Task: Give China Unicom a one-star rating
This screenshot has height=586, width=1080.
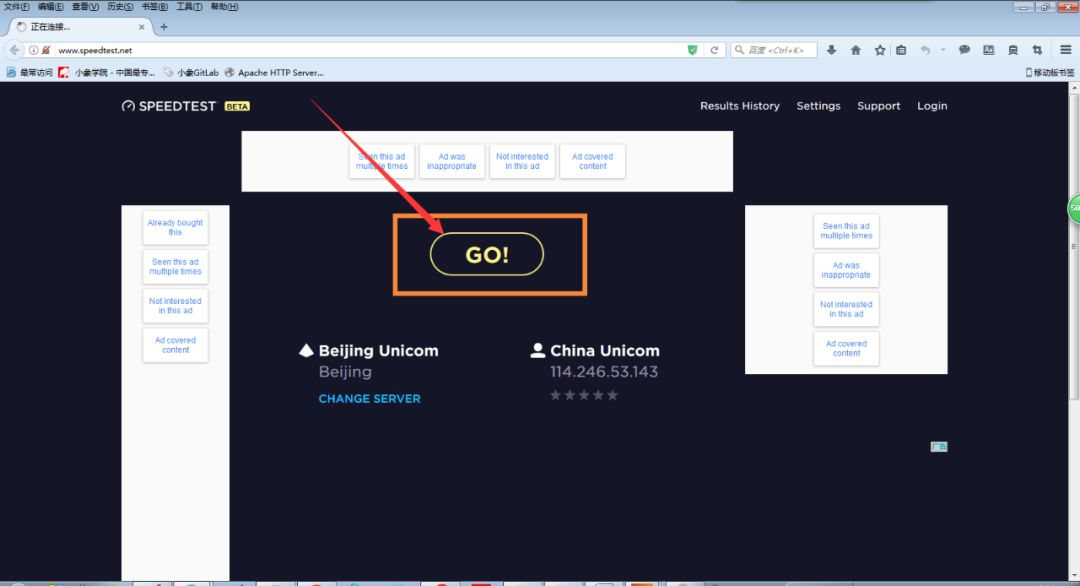Action: pos(555,395)
